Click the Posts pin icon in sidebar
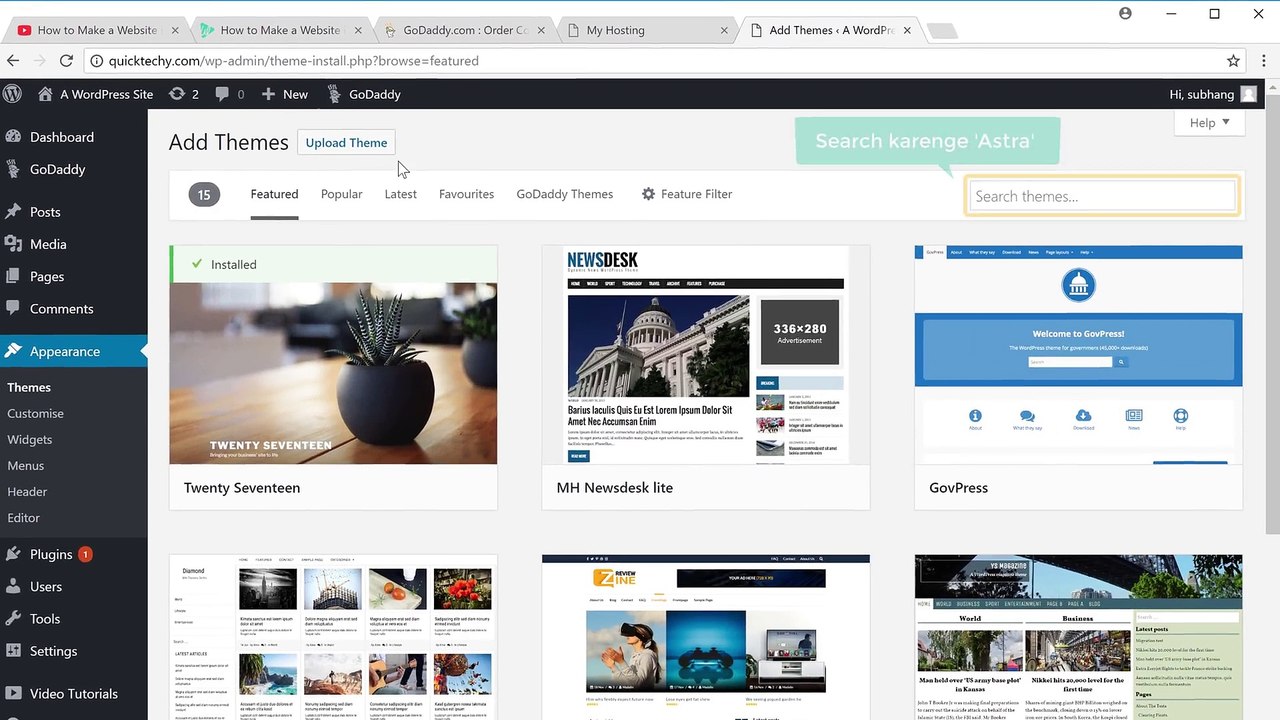This screenshot has width=1280, height=720. pos(13,212)
